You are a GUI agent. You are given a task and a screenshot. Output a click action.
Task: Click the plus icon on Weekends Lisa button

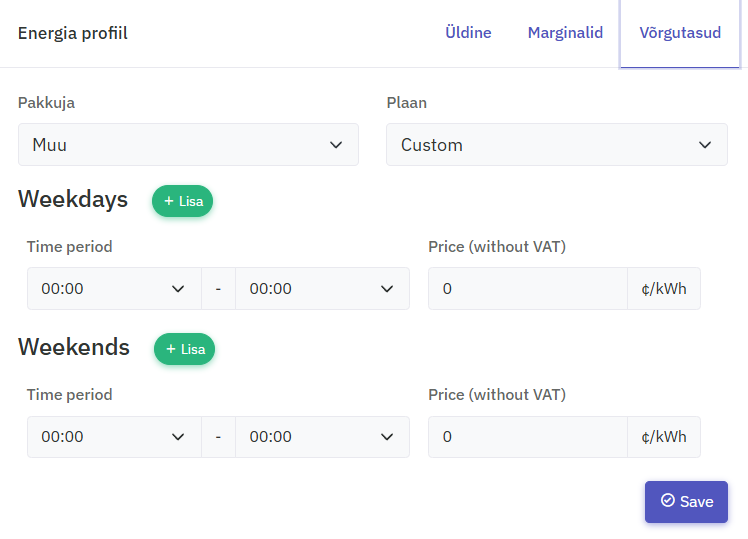tap(171, 349)
